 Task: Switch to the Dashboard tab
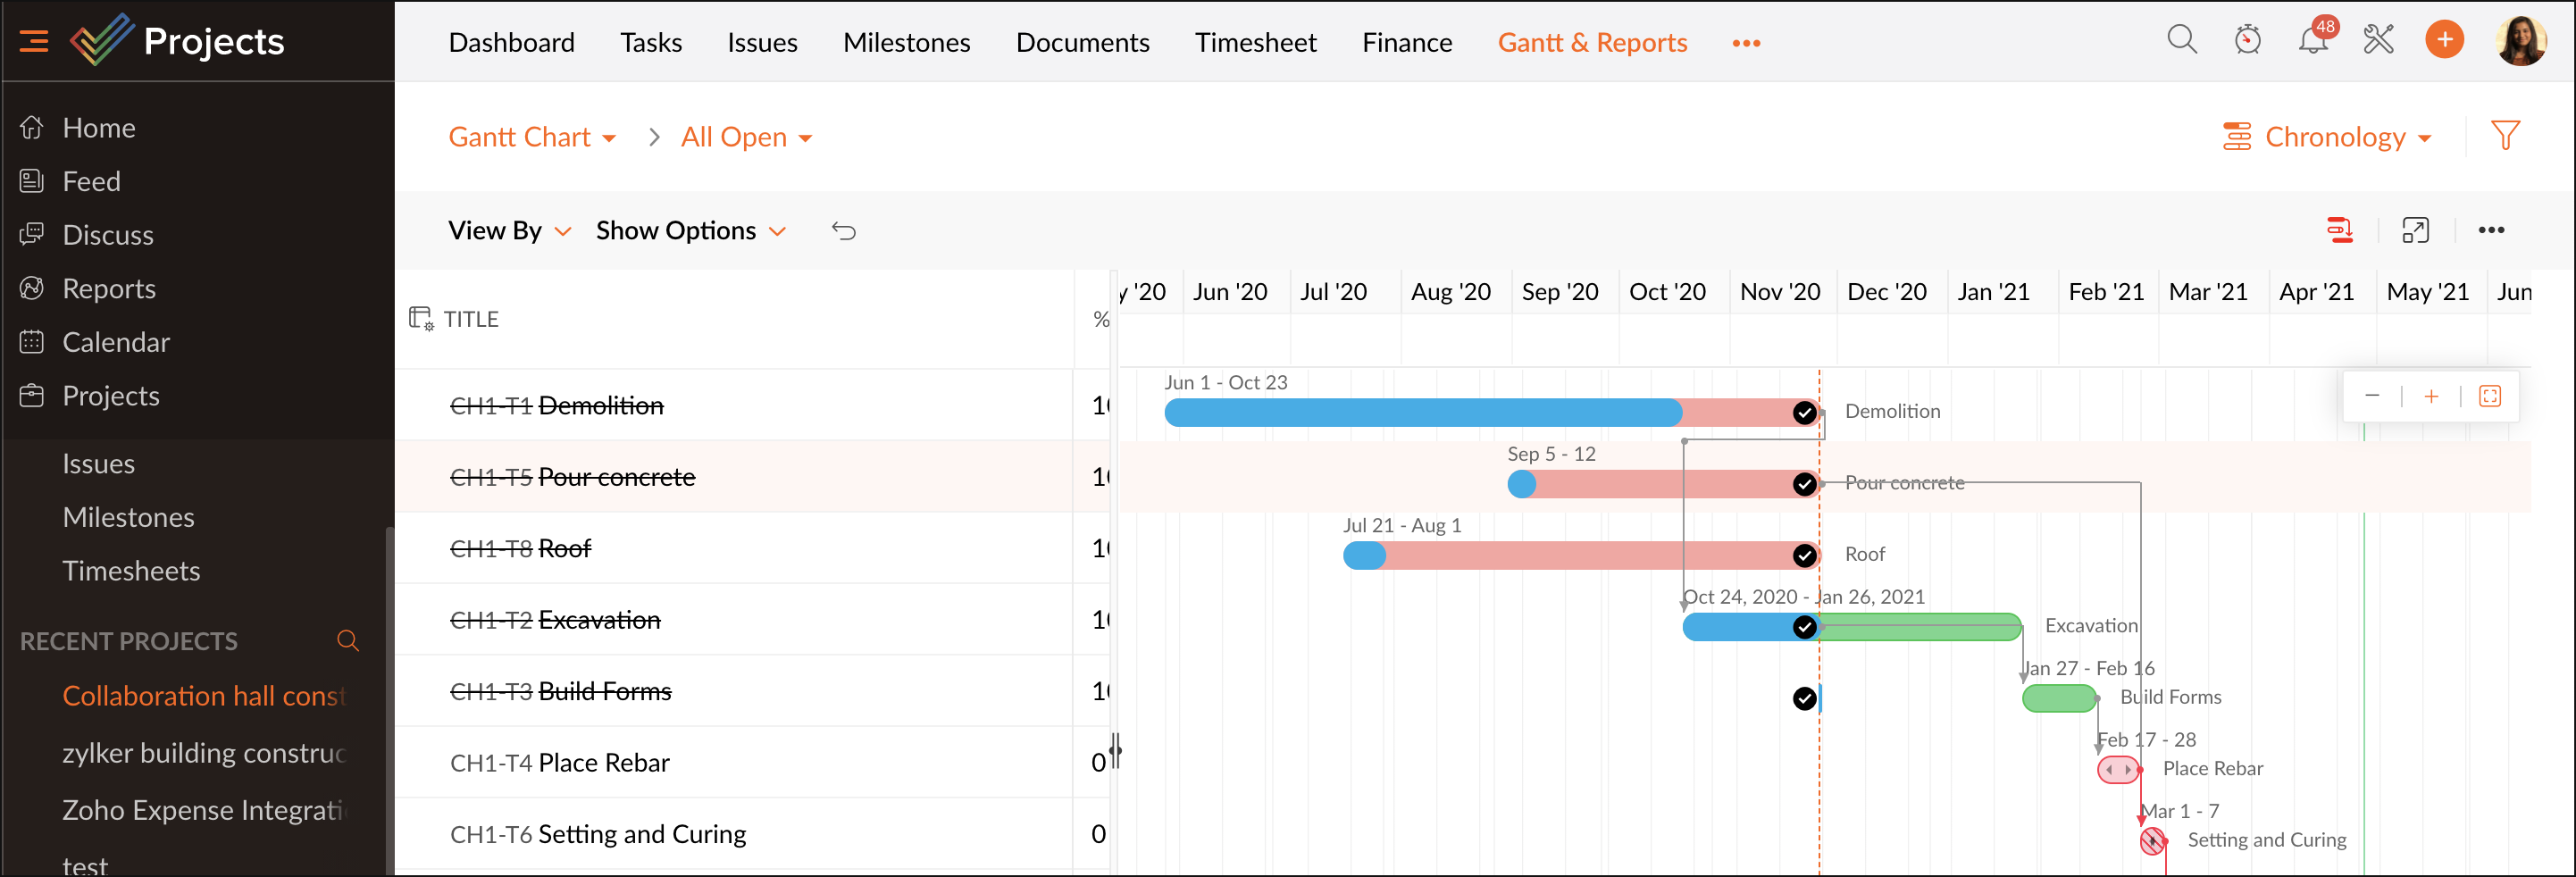tap(511, 42)
